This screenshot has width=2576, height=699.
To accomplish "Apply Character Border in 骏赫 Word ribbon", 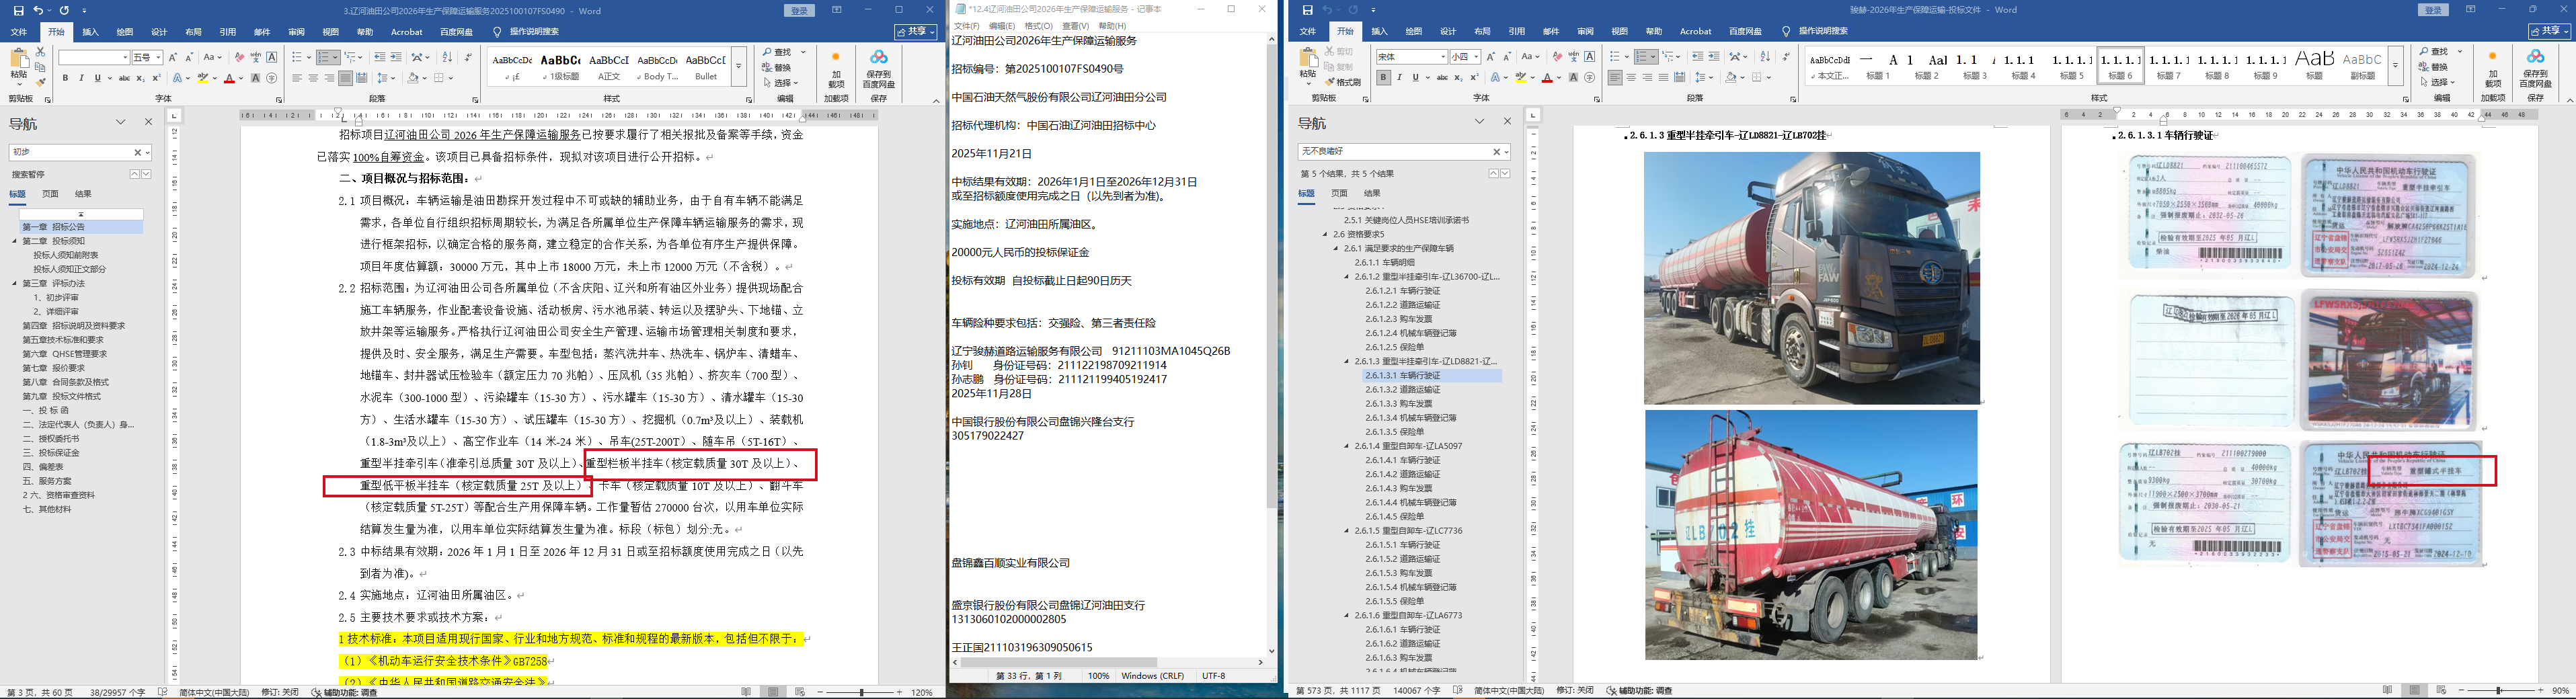I will (1590, 57).
